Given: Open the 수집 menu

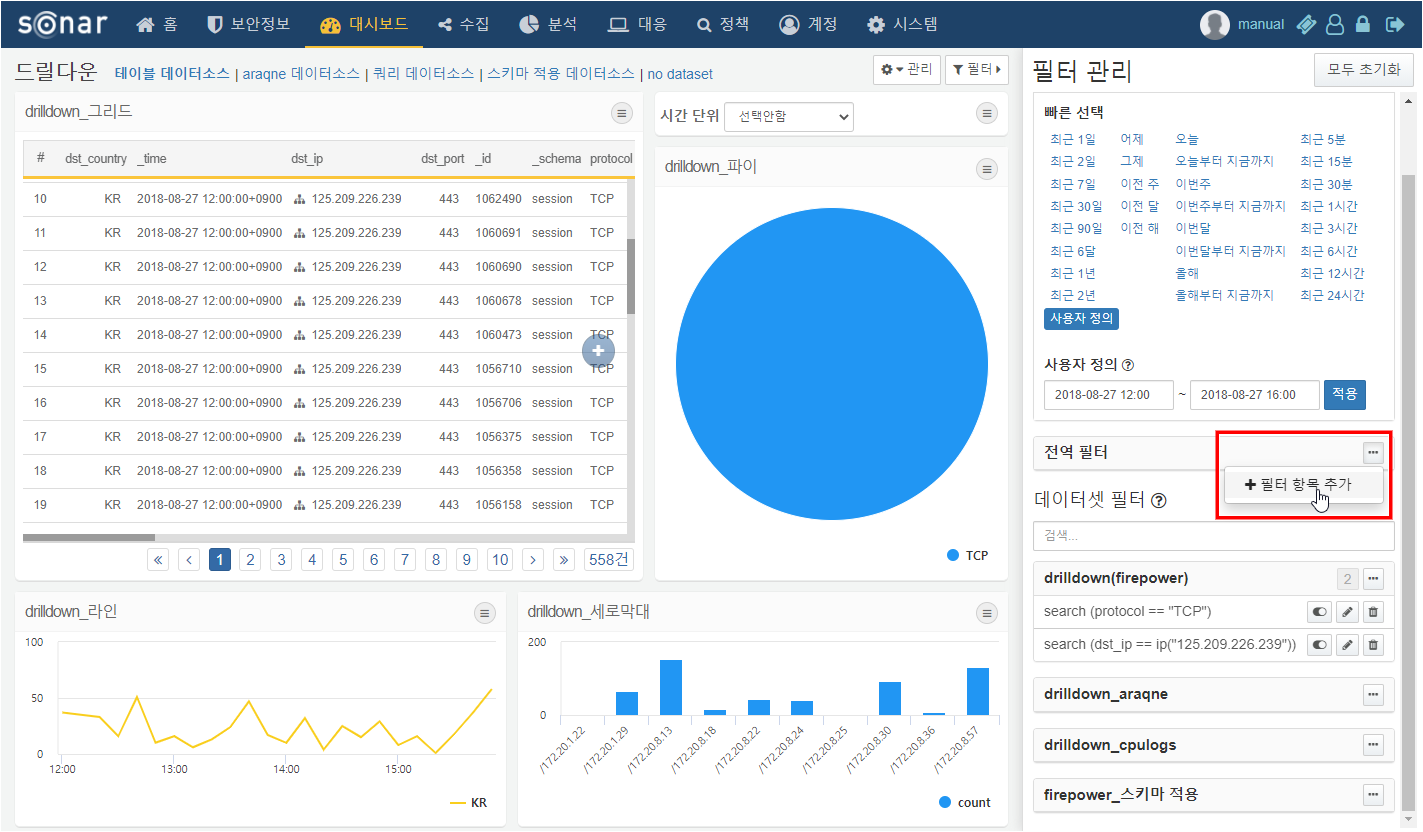Looking at the screenshot, I should (x=463, y=24).
